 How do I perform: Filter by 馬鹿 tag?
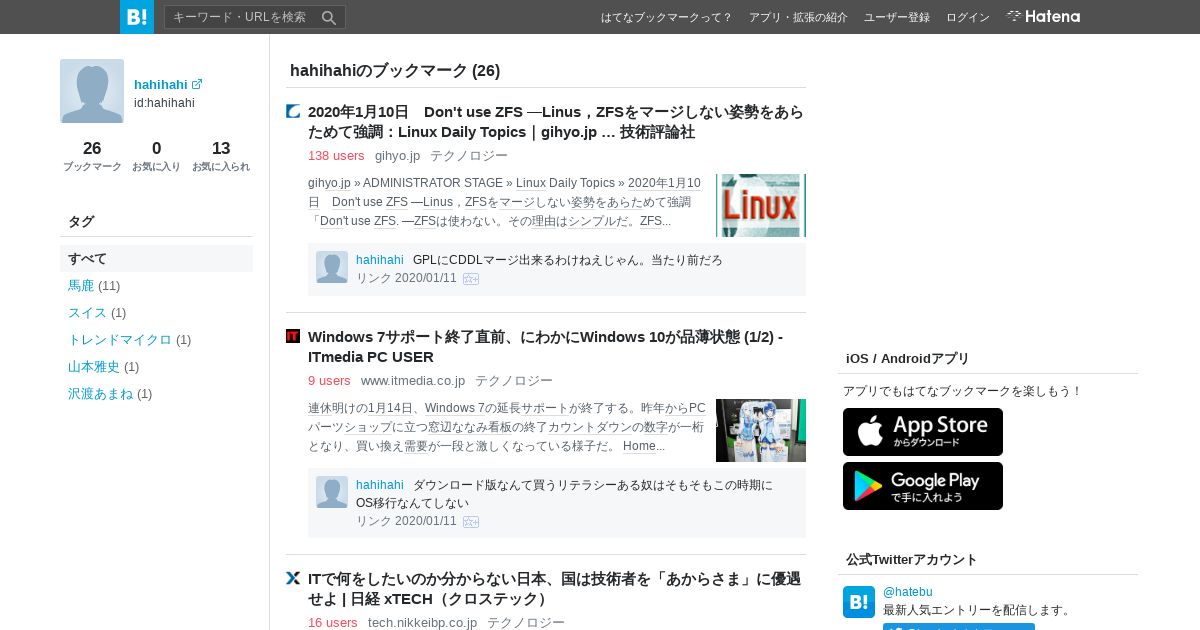point(81,286)
